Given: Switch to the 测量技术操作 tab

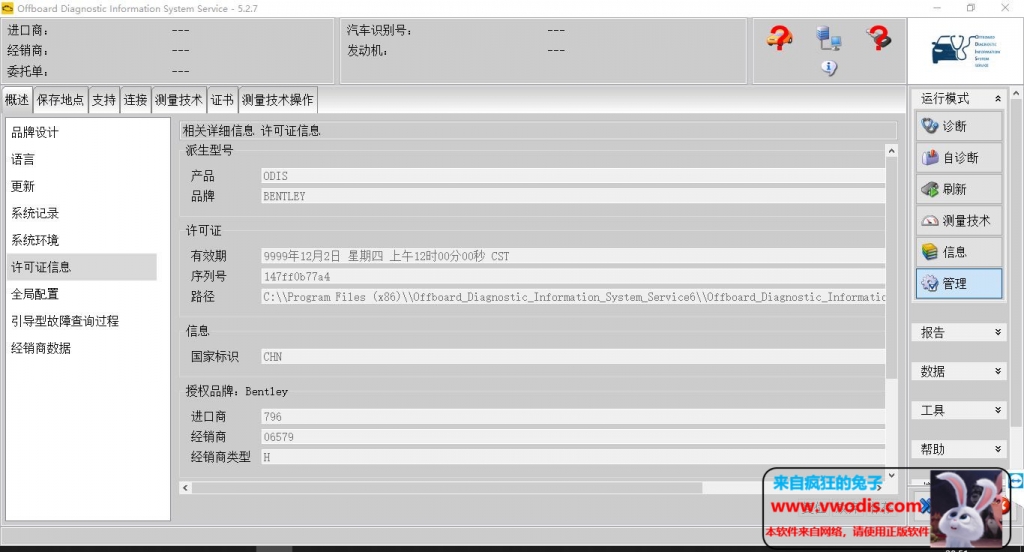Looking at the screenshot, I should (x=278, y=100).
